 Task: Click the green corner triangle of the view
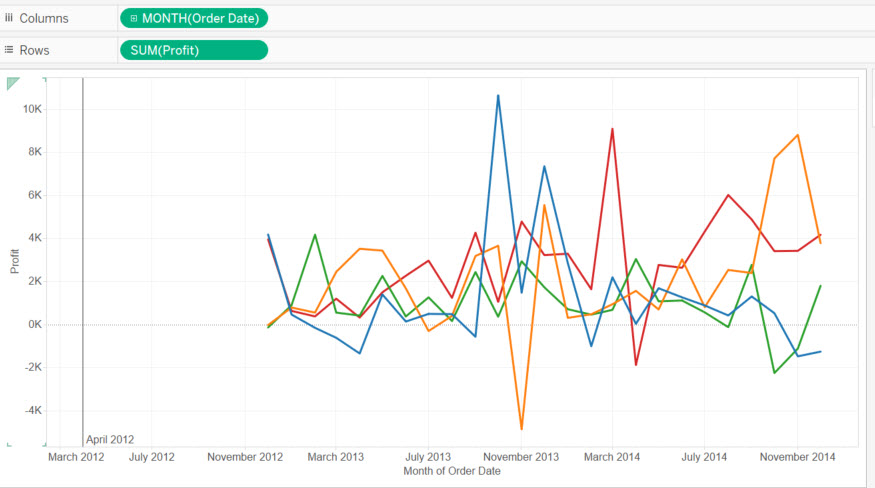pos(12,83)
